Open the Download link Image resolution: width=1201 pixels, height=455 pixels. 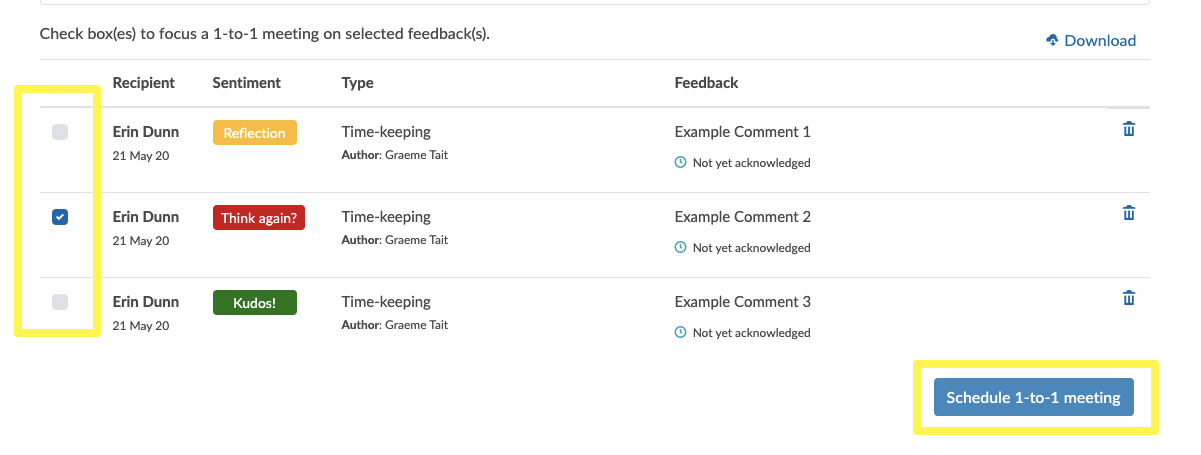1091,41
